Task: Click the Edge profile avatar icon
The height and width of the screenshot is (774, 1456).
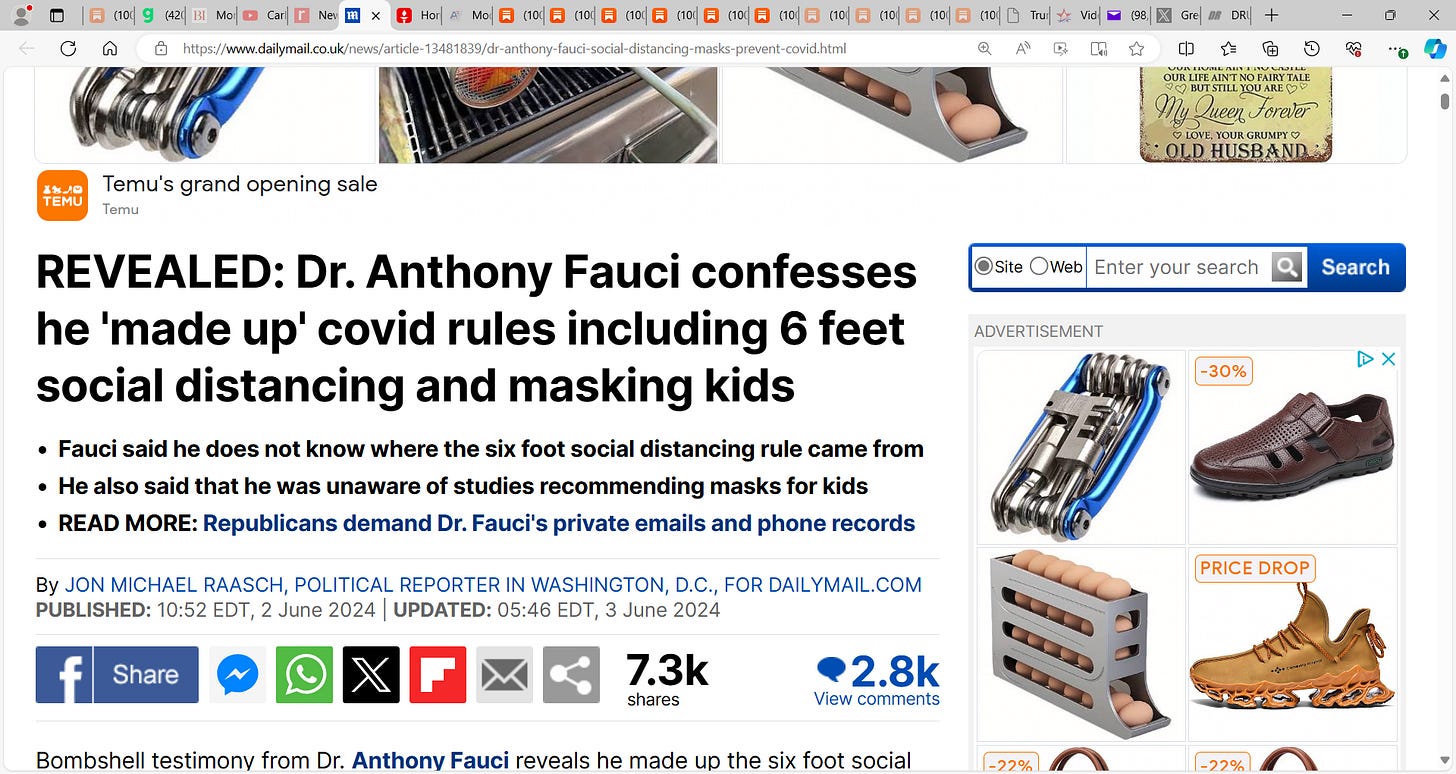Action: [21, 15]
